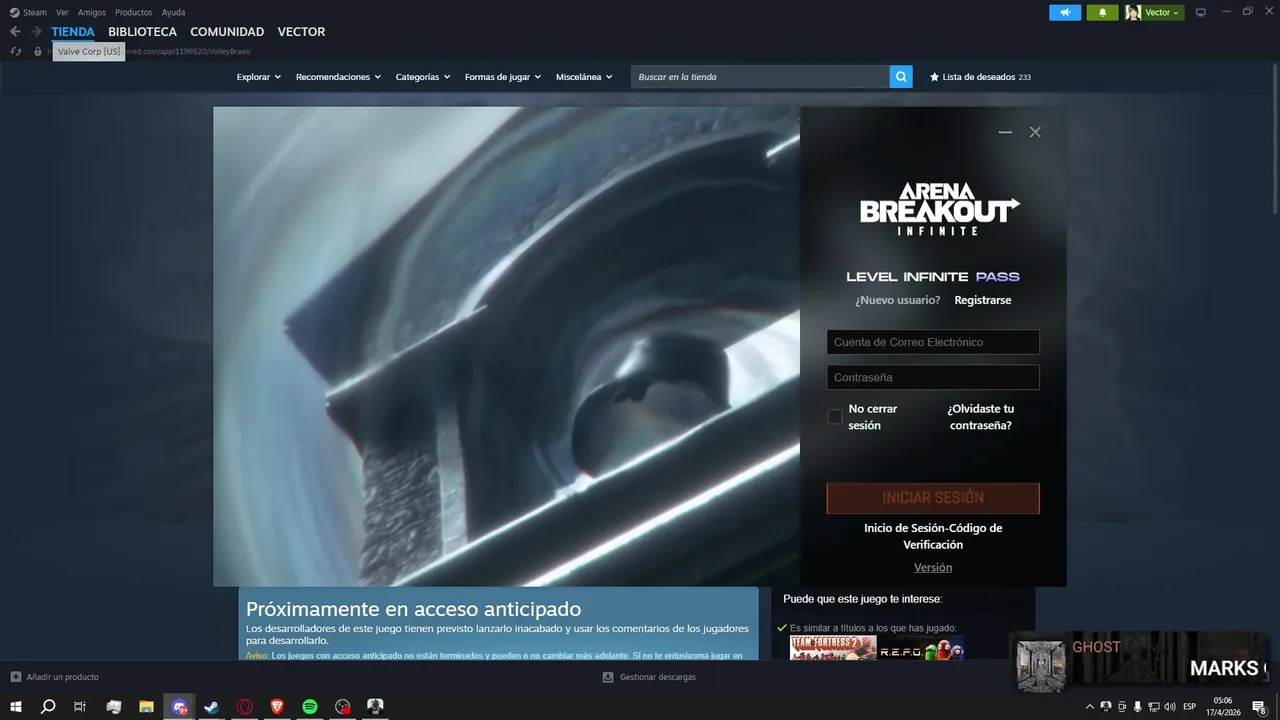Click the volume speaker tray icon
This screenshot has width=1280, height=720.
coord(1170,707)
